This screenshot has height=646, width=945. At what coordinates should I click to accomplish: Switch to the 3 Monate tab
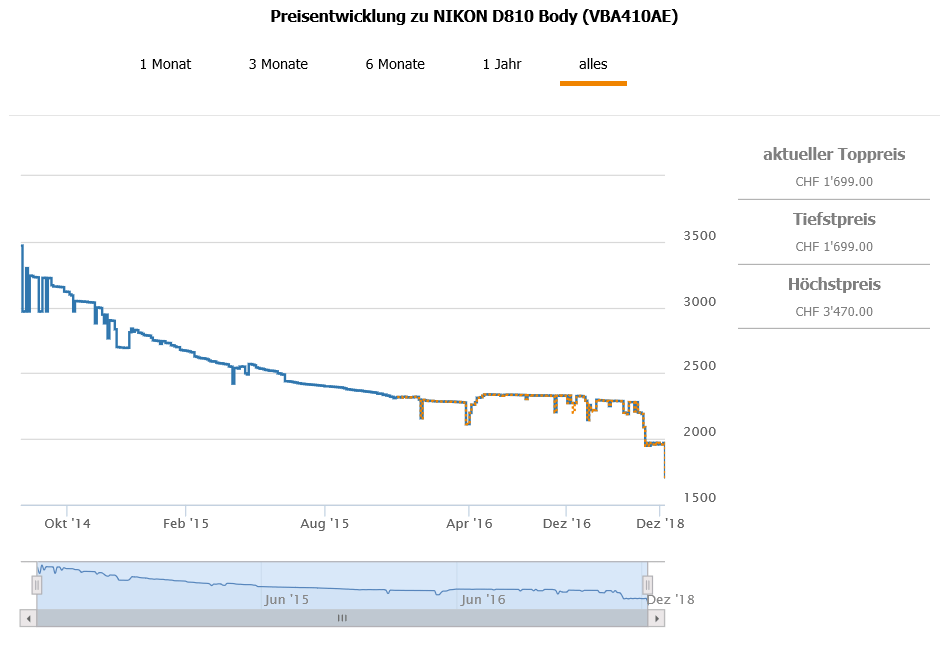pos(278,64)
